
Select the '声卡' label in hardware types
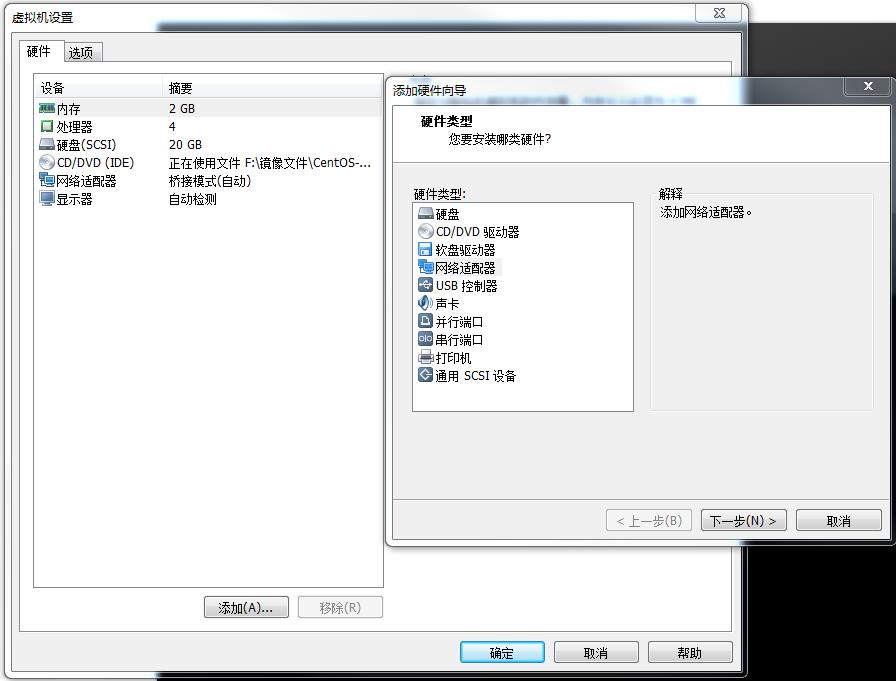point(447,304)
